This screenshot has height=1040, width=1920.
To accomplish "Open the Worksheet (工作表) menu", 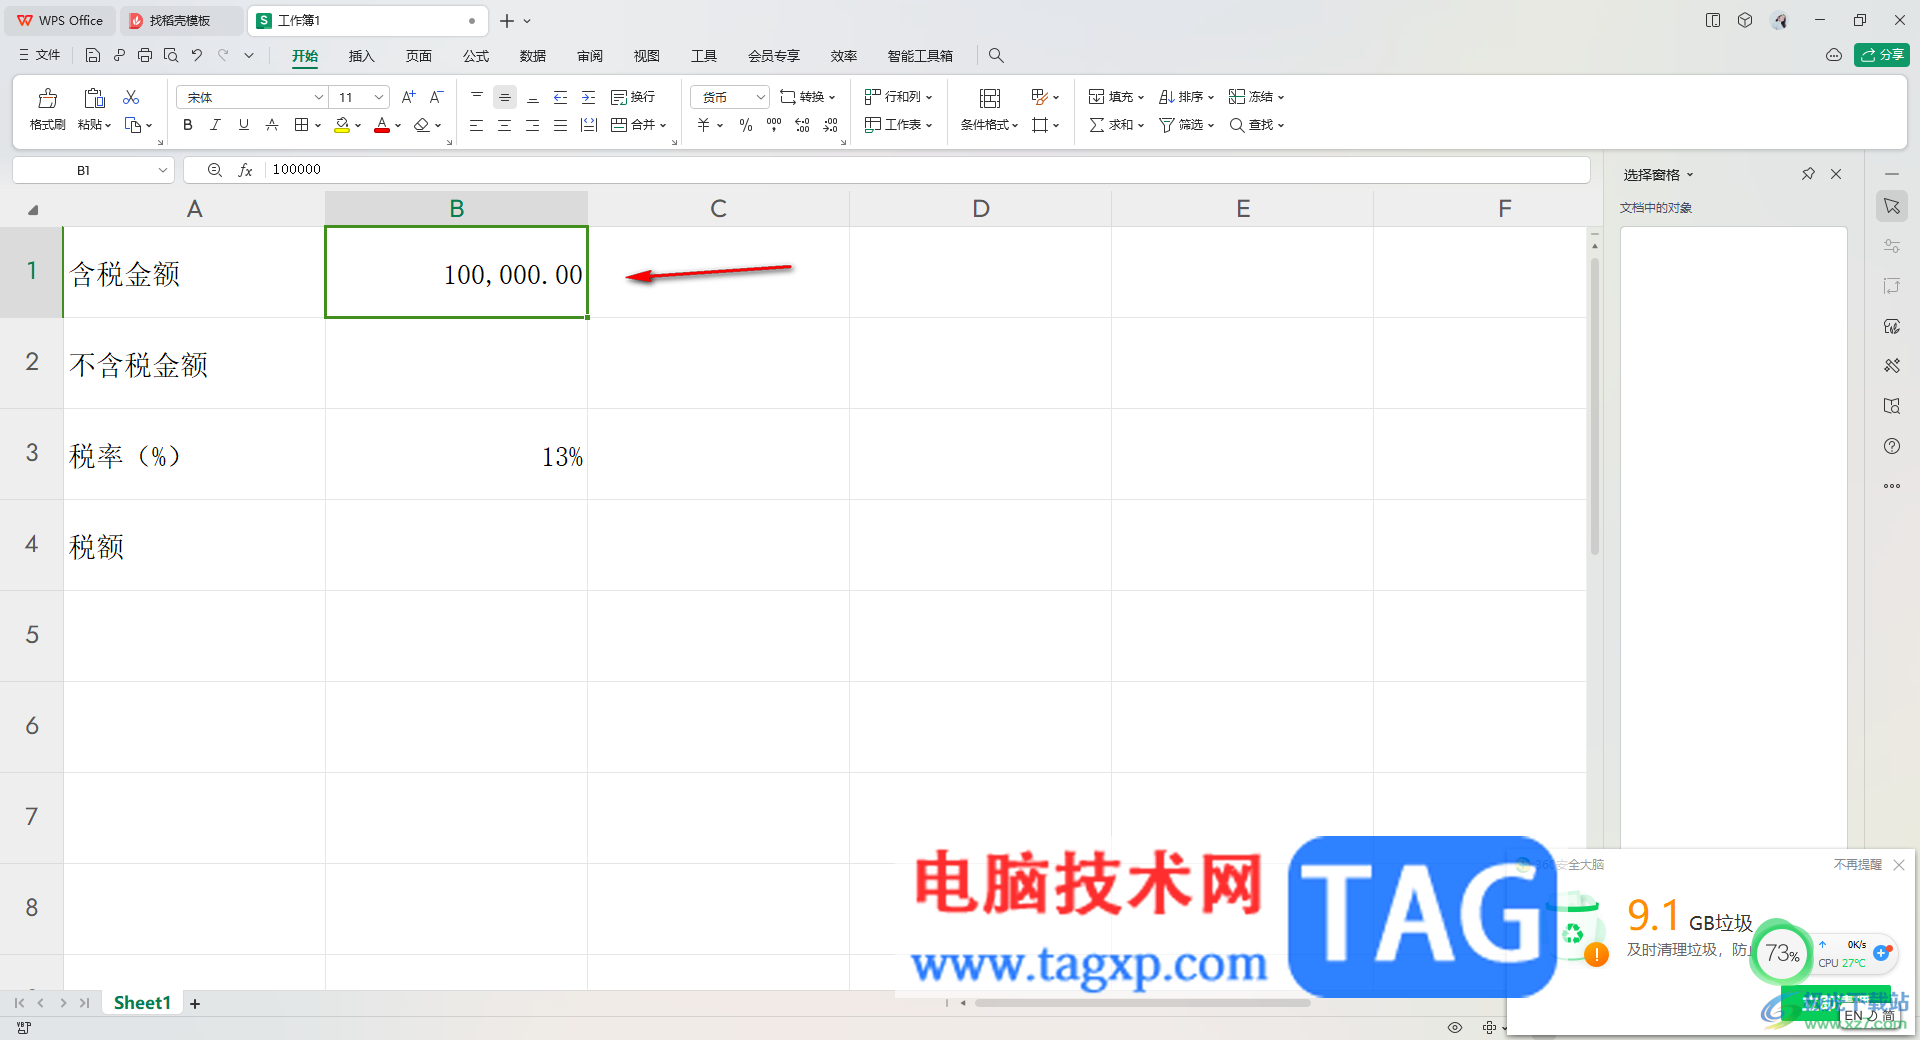I will click(x=898, y=125).
